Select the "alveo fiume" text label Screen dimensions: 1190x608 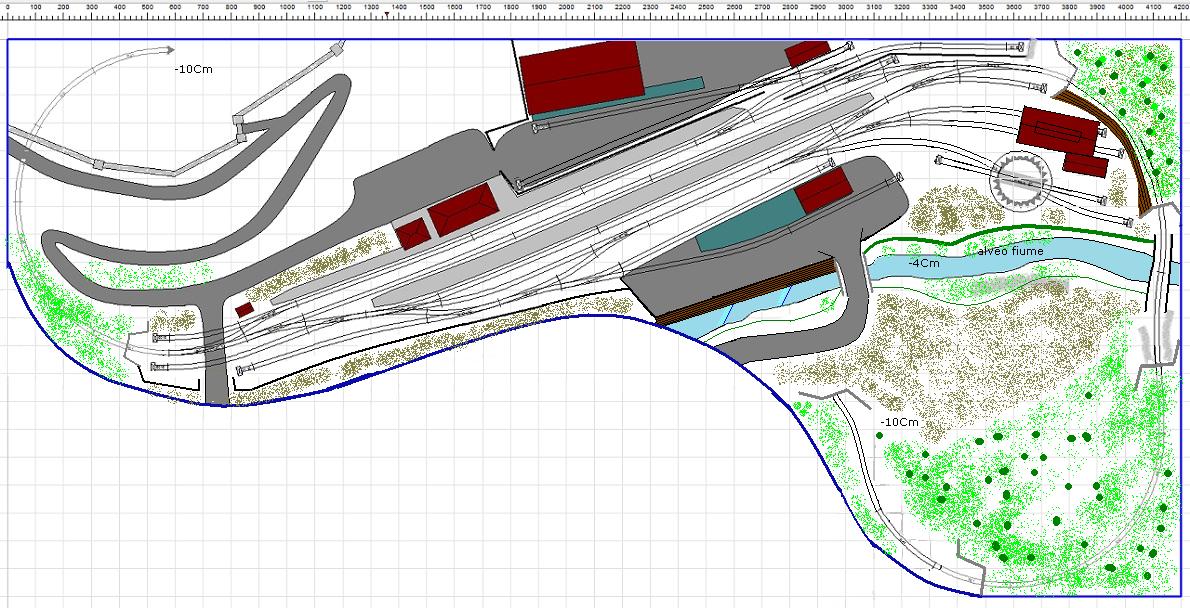point(1011,251)
